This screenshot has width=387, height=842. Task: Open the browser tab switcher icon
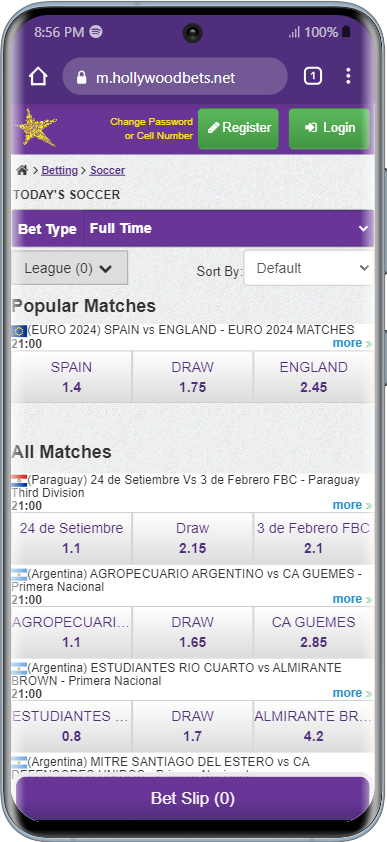coord(312,77)
